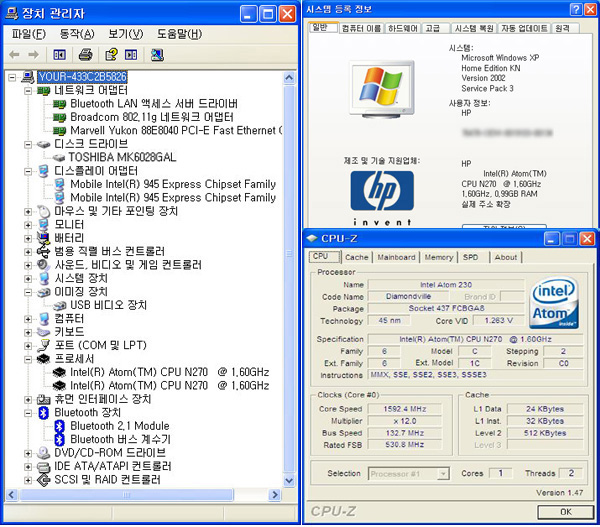Viewport: 600px width, 527px height.
Task: Open the 보기(V) menu
Action: click(126, 34)
